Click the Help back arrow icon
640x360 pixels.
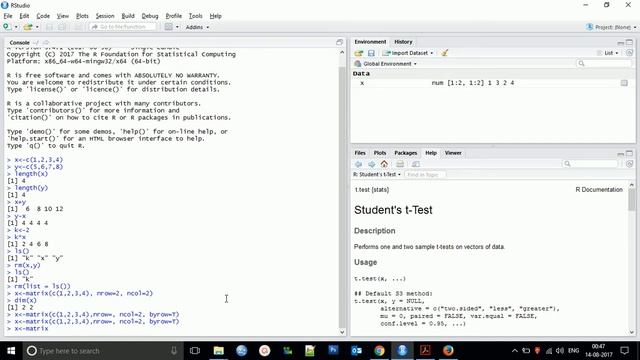(x=358, y=164)
